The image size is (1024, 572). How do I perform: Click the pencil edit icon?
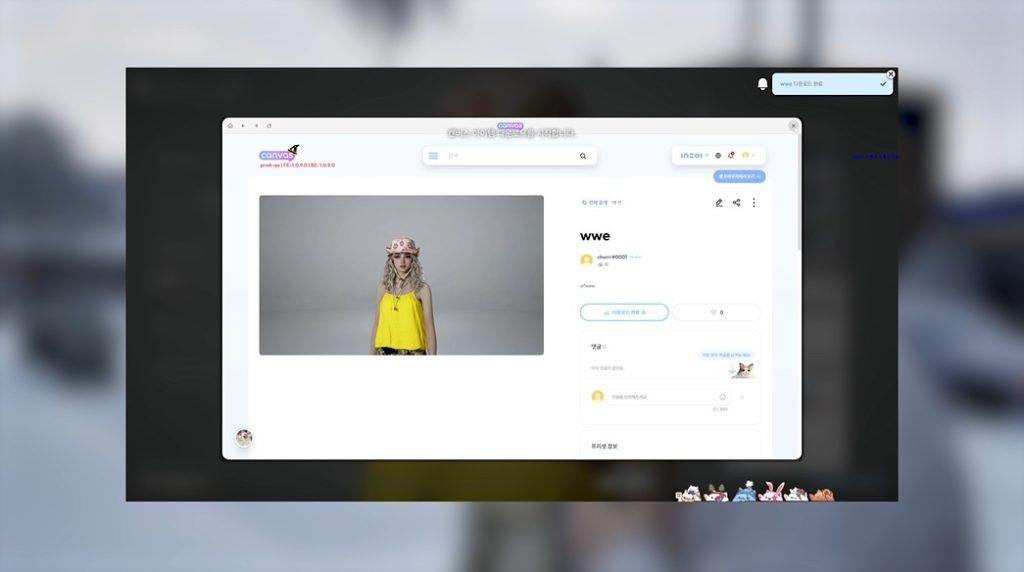718,203
